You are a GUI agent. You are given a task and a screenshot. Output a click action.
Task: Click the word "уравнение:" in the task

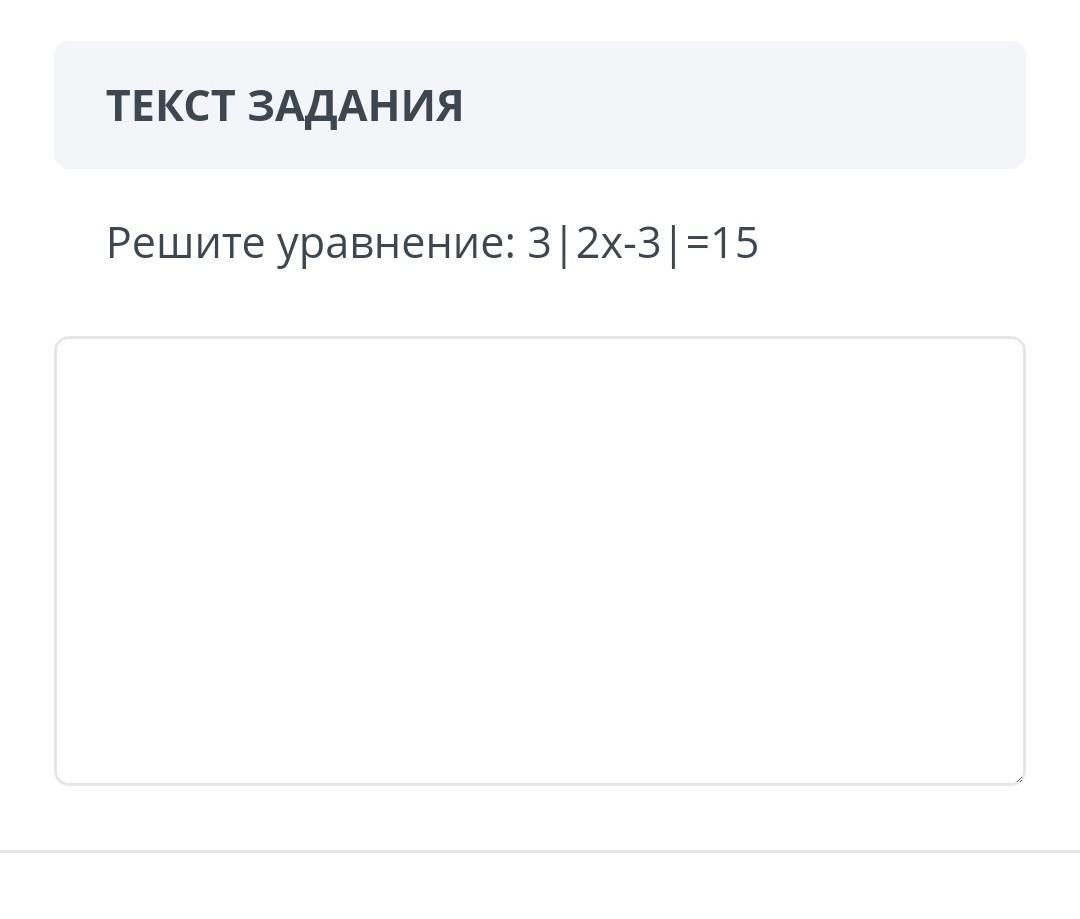(396, 243)
